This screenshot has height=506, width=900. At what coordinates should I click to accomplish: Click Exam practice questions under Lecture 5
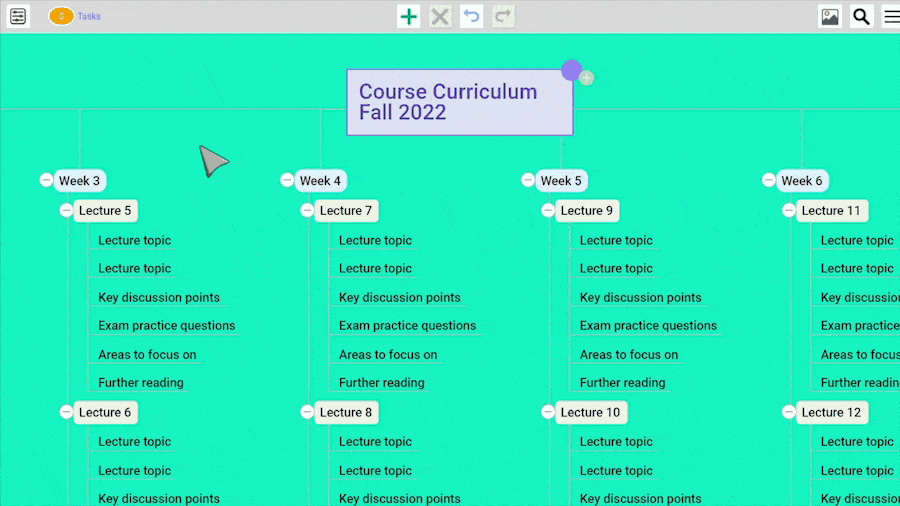[x=166, y=325]
